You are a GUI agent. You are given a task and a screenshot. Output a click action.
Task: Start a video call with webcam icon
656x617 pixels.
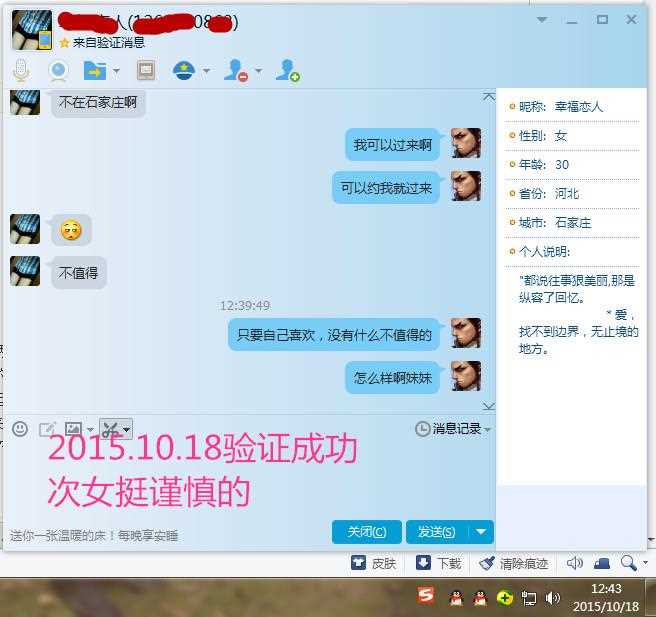tap(59, 71)
